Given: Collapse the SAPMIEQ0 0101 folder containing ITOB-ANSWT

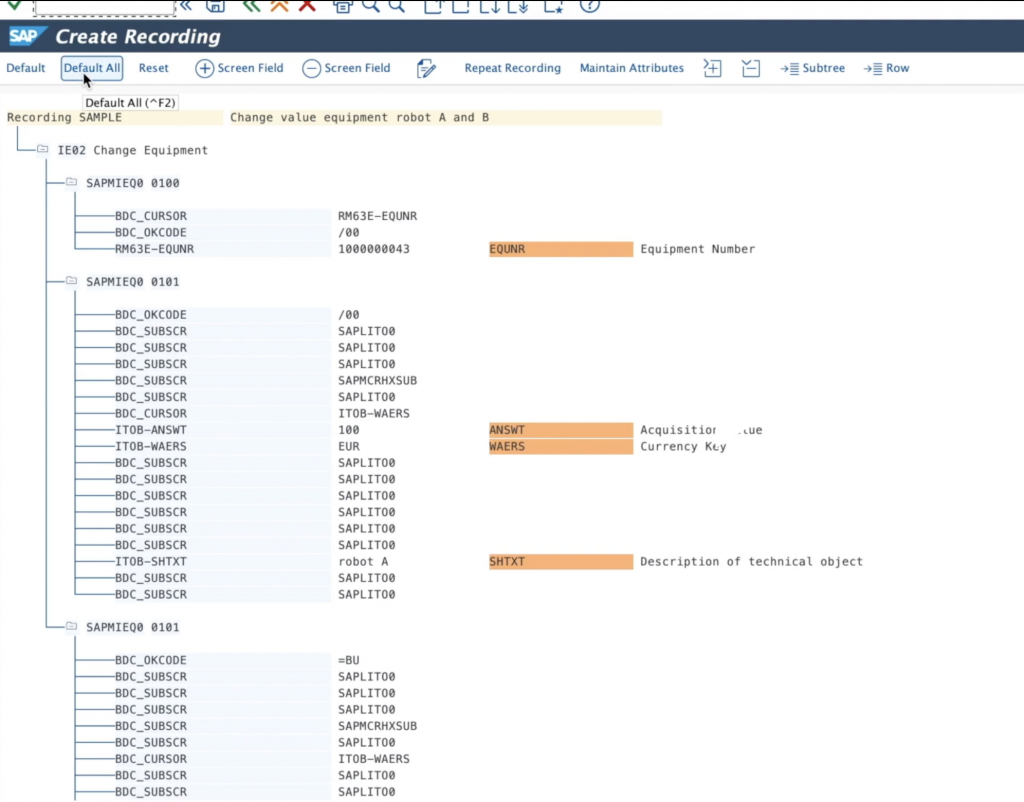Looking at the screenshot, I should pyautogui.click(x=72, y=282).
